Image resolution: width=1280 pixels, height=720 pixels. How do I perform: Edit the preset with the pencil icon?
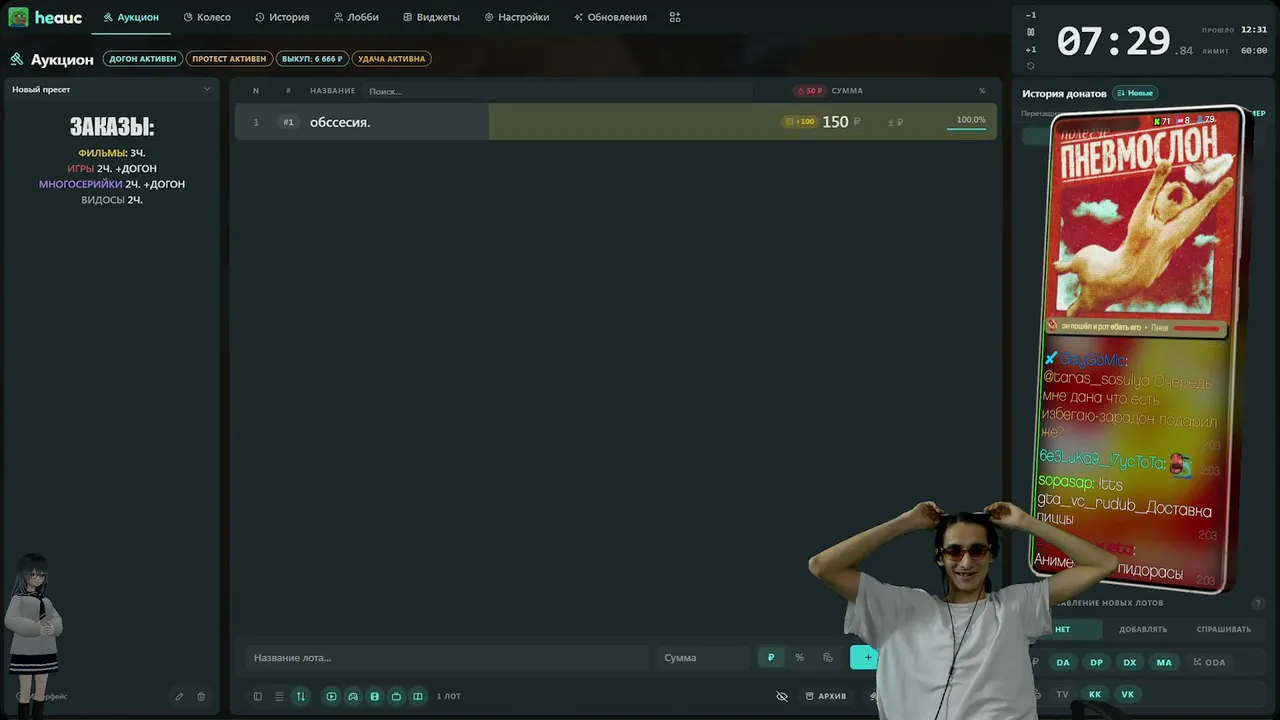179,696
